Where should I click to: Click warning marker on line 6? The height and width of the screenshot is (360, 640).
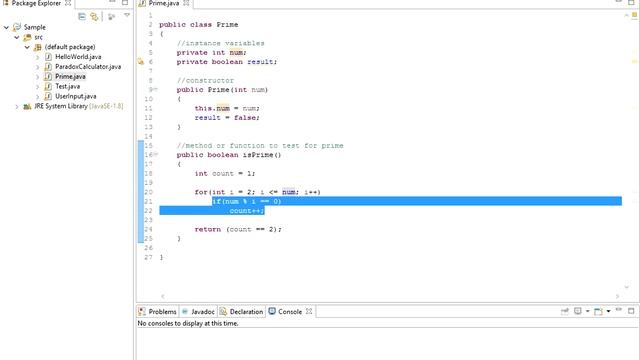(141, 62)
